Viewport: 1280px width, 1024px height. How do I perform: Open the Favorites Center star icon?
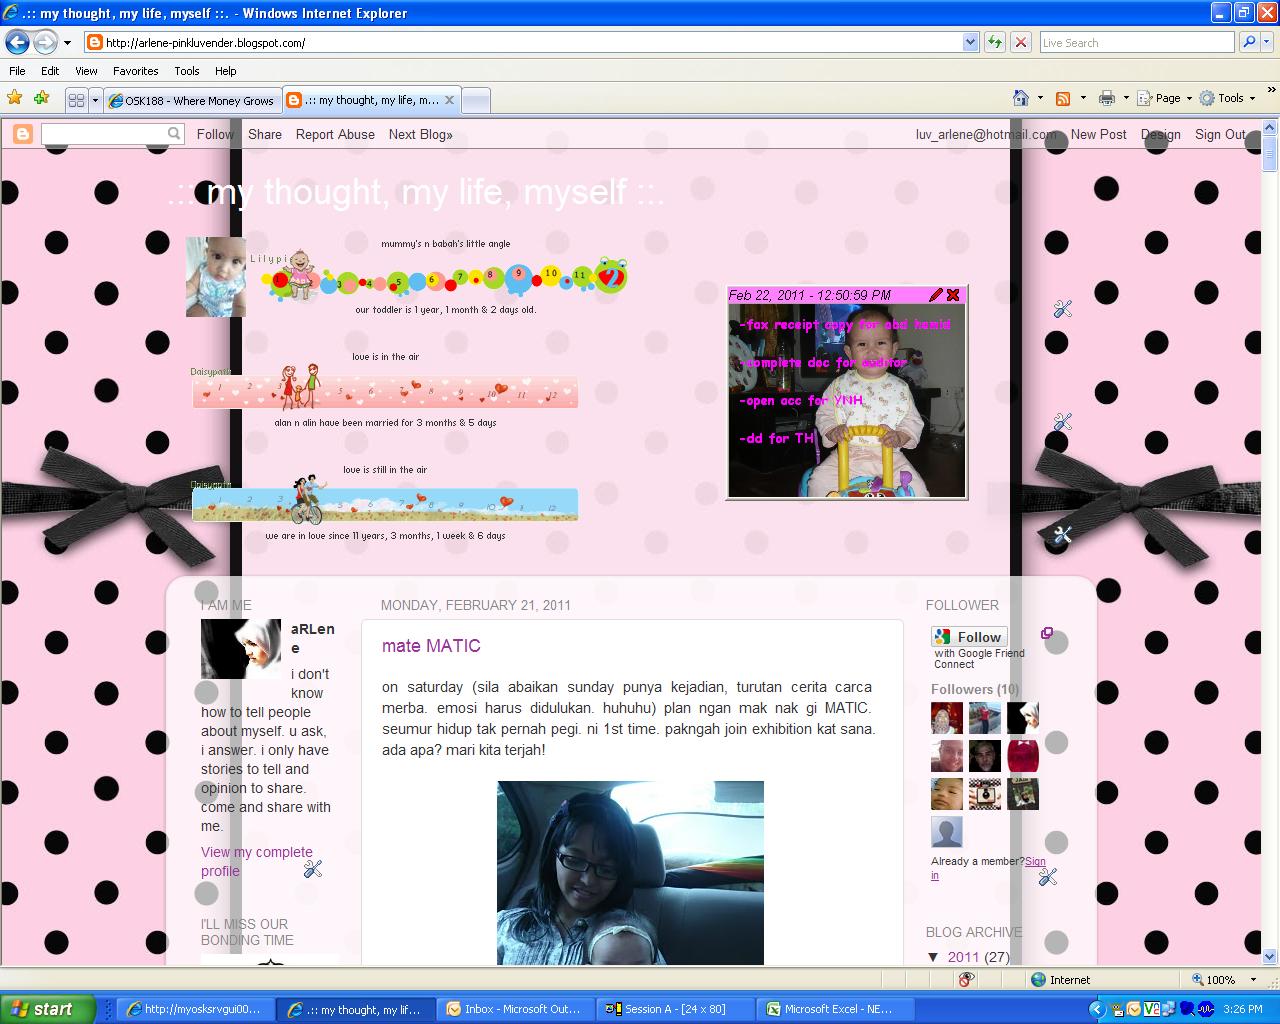tap(15, 98)
